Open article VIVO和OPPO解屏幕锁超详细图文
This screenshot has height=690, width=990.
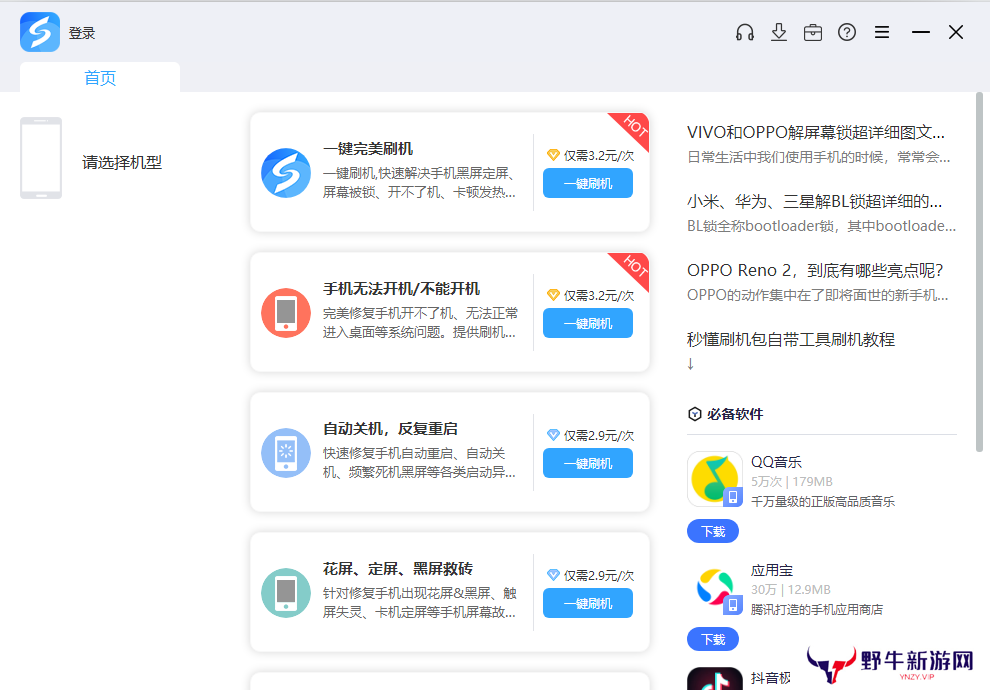816,133
